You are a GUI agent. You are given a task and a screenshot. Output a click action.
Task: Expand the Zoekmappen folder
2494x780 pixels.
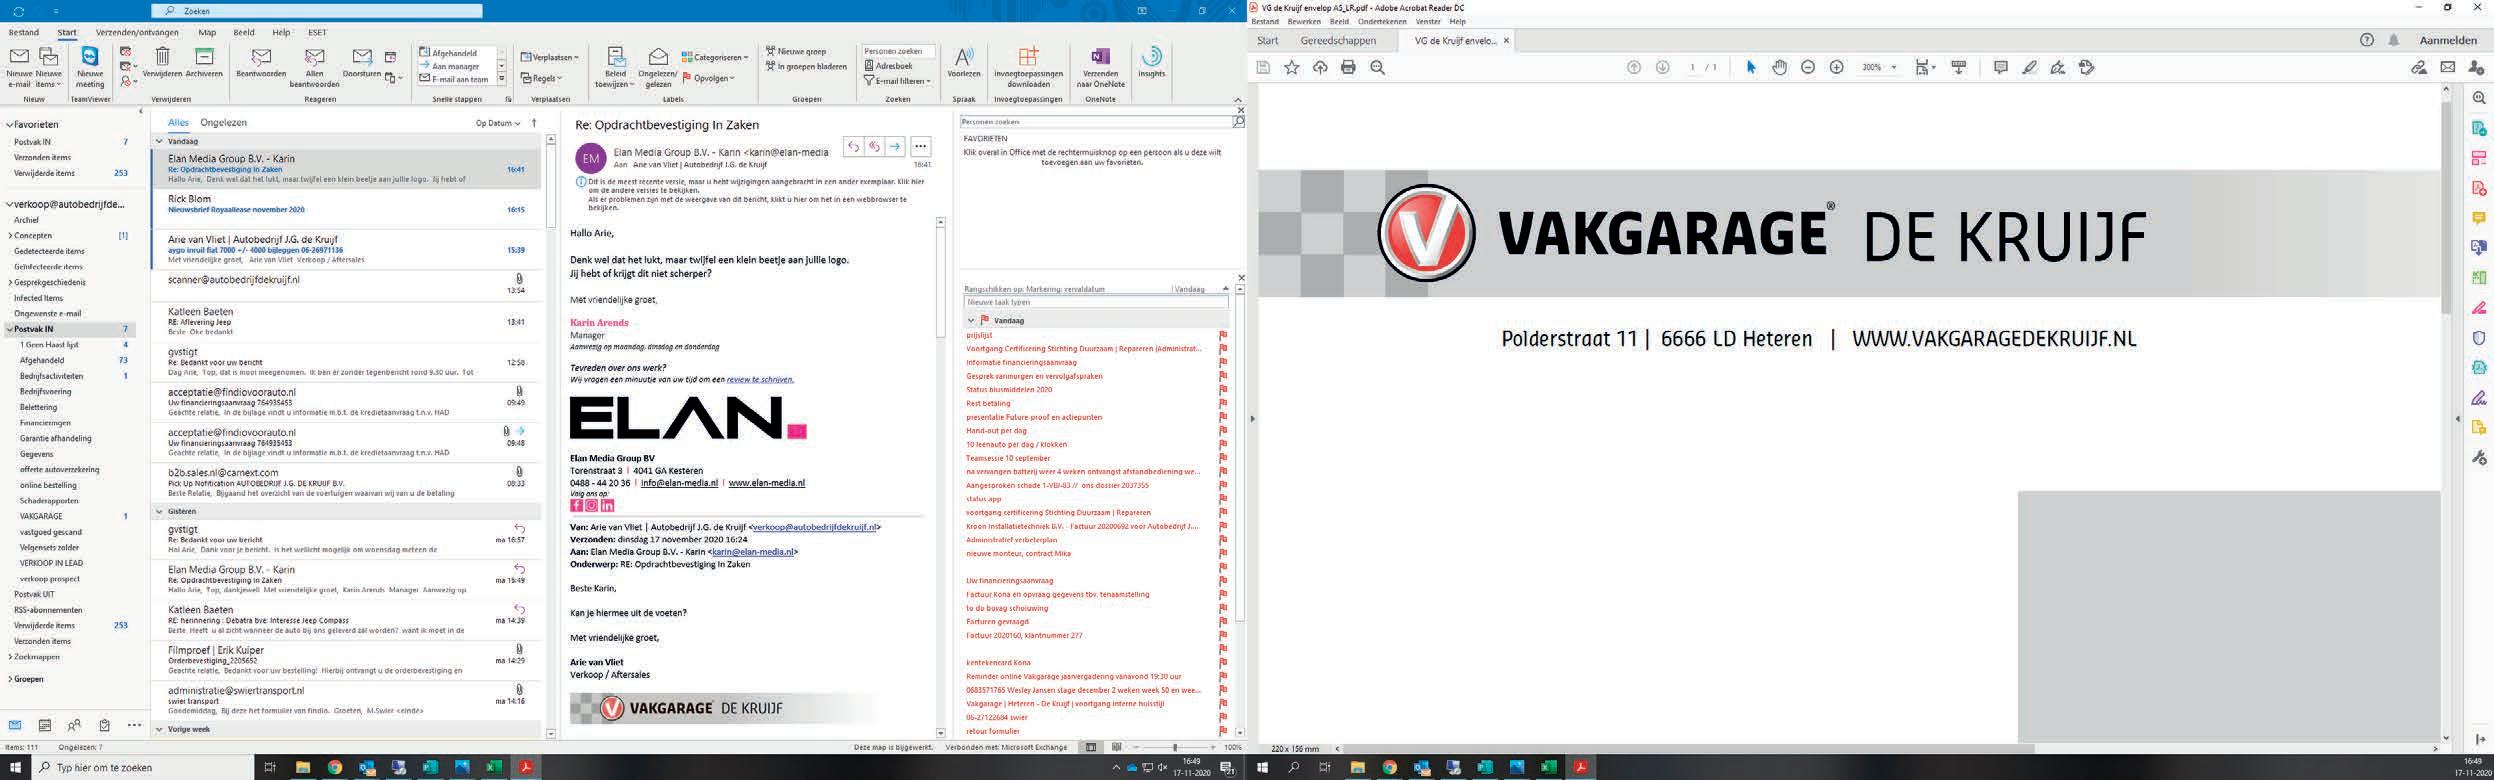(10, 657)
